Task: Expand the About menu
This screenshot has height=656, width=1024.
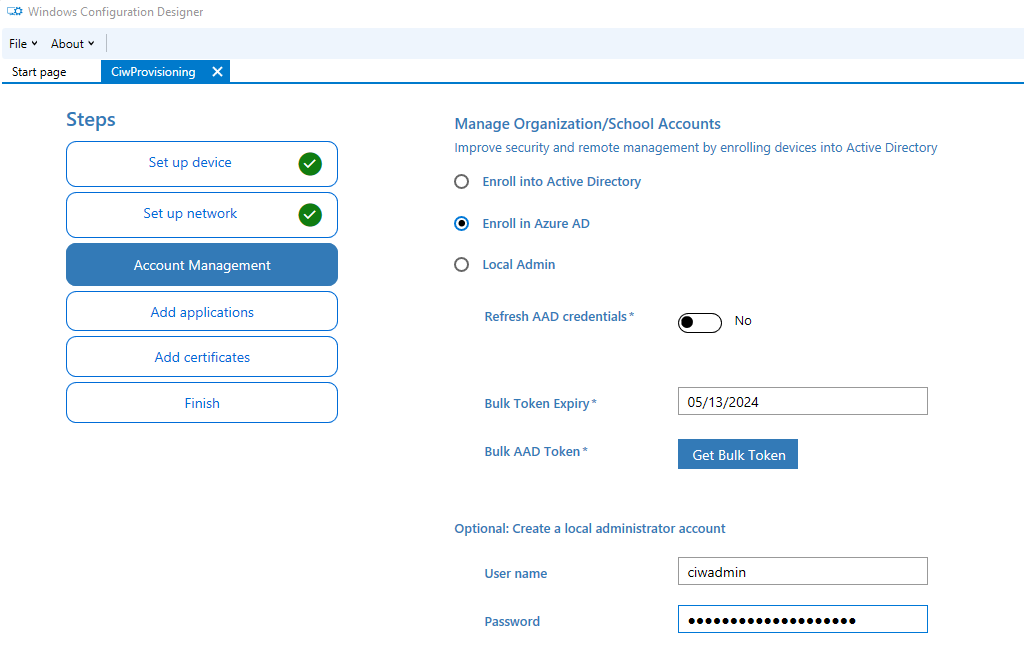Action: pos(72,44)
